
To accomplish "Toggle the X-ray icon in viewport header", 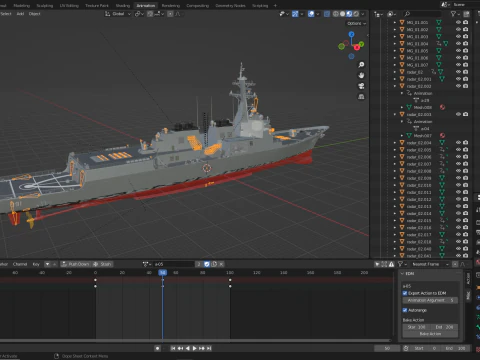I will pos(327,14).
